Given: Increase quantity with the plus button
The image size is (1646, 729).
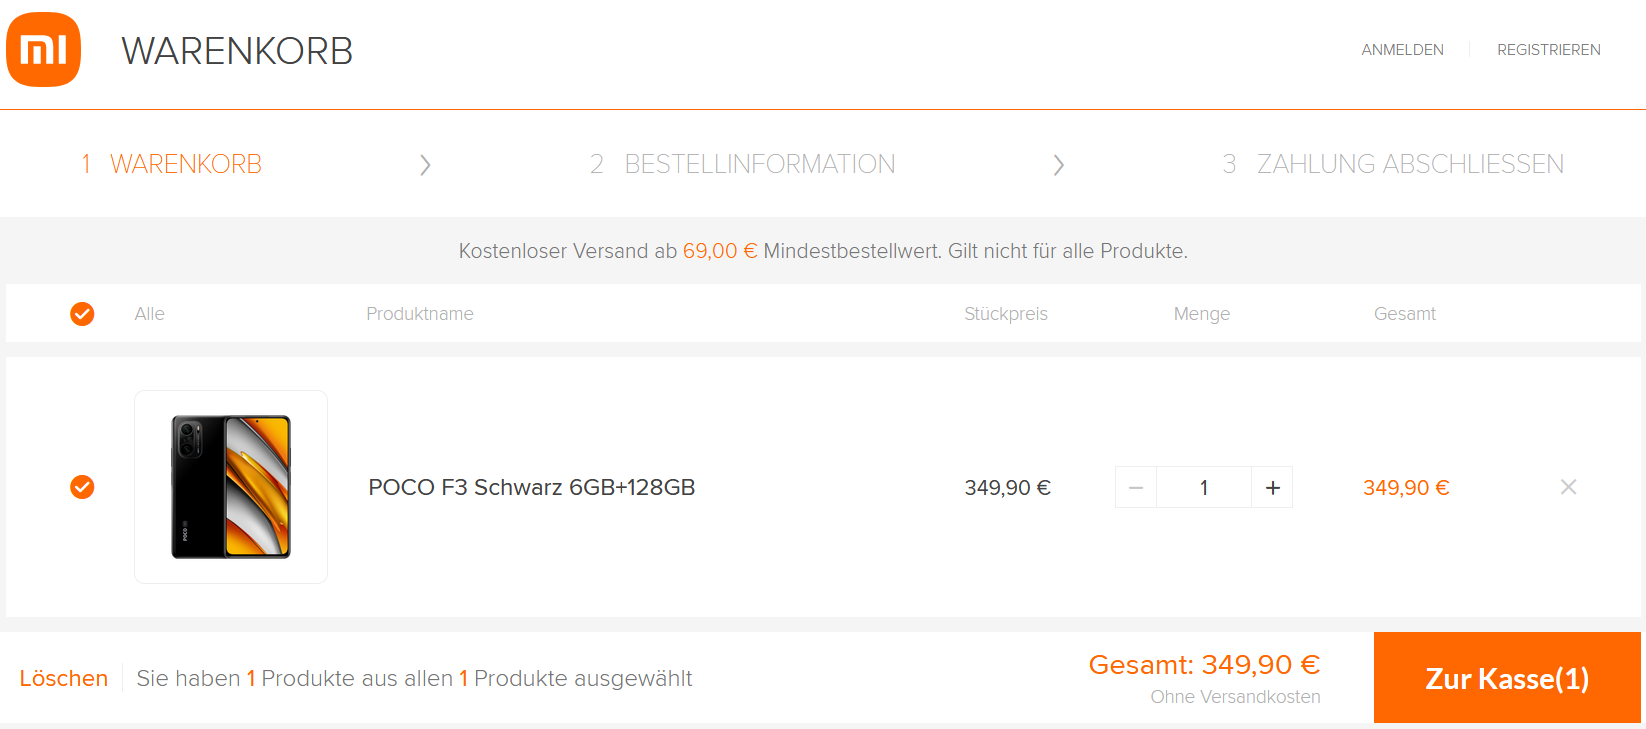Looking at the screenshot, I should (x=1272, y=487).
